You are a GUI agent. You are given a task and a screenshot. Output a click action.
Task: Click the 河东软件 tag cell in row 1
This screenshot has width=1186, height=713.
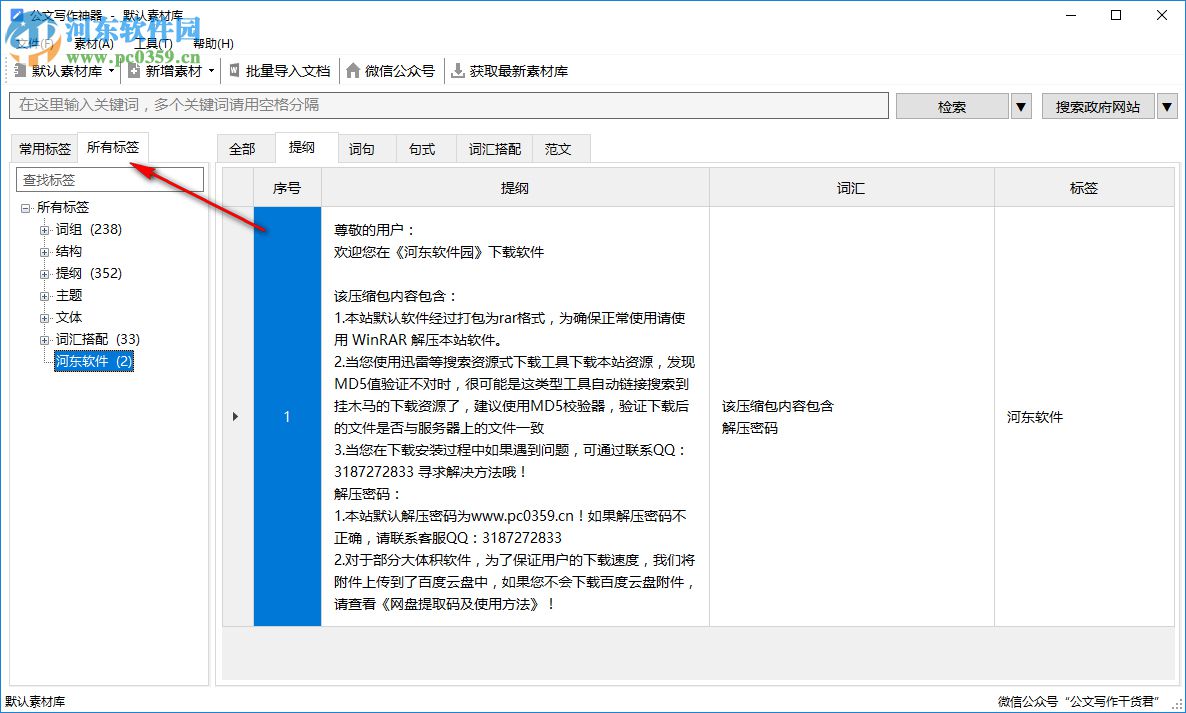(1084, 417)
